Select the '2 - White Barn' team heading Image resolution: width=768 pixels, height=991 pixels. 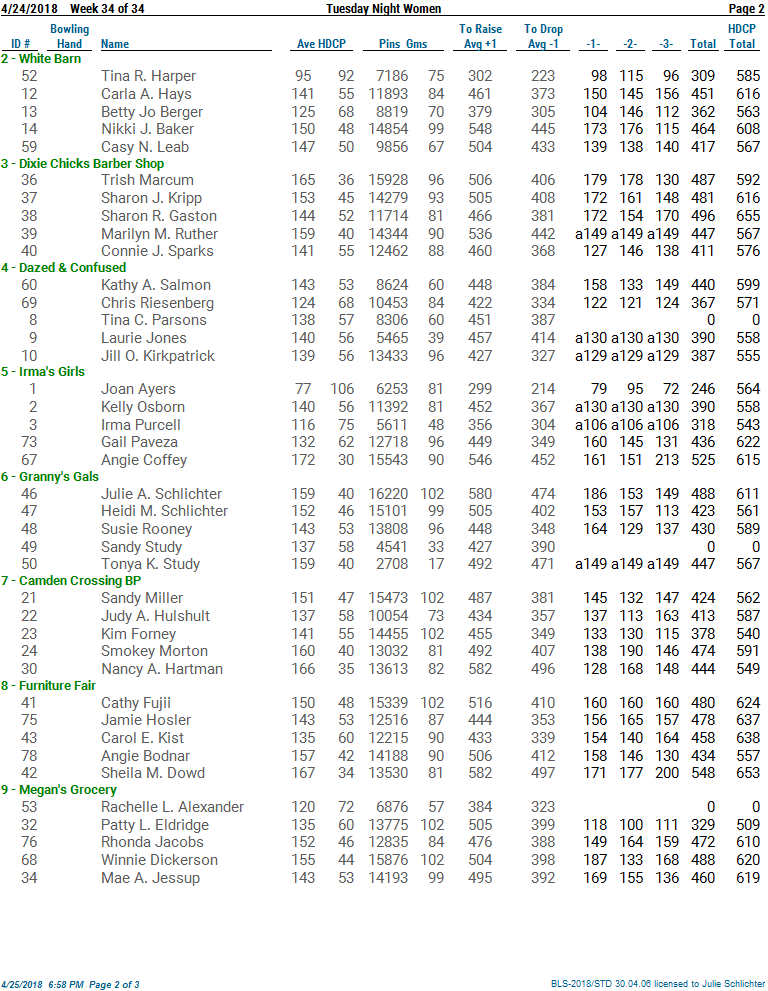pyautogui.click(x=41, y=59)
